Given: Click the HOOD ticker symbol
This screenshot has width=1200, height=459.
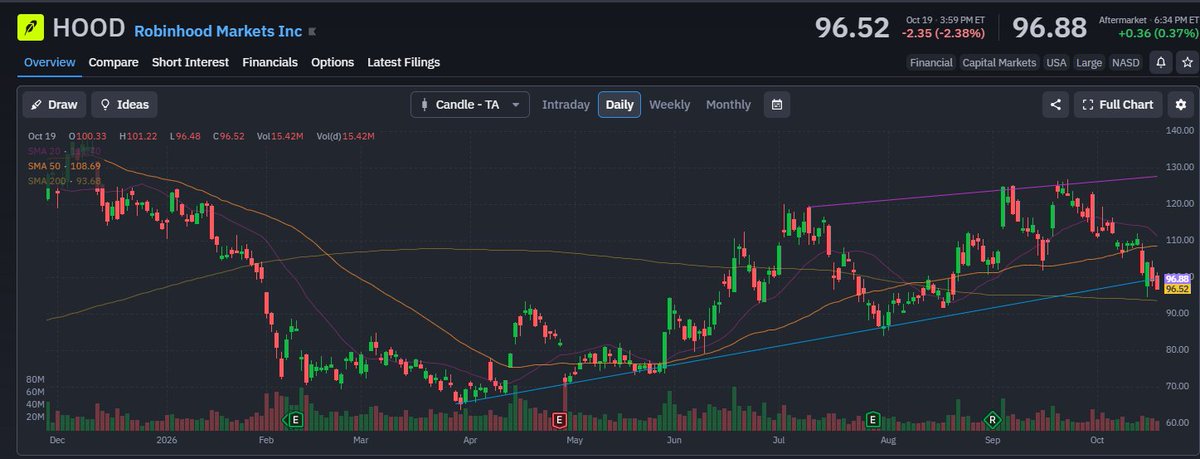Looking at the screenshot, I should [90, 28].
